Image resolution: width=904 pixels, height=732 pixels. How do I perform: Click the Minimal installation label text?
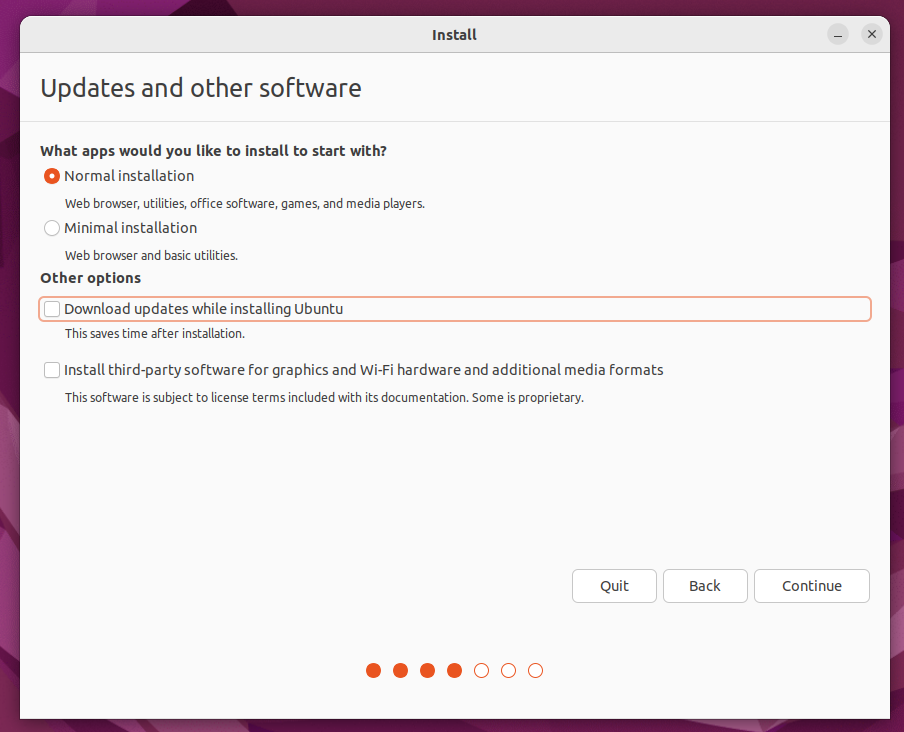pyautogui.click(x=131, y=228)
